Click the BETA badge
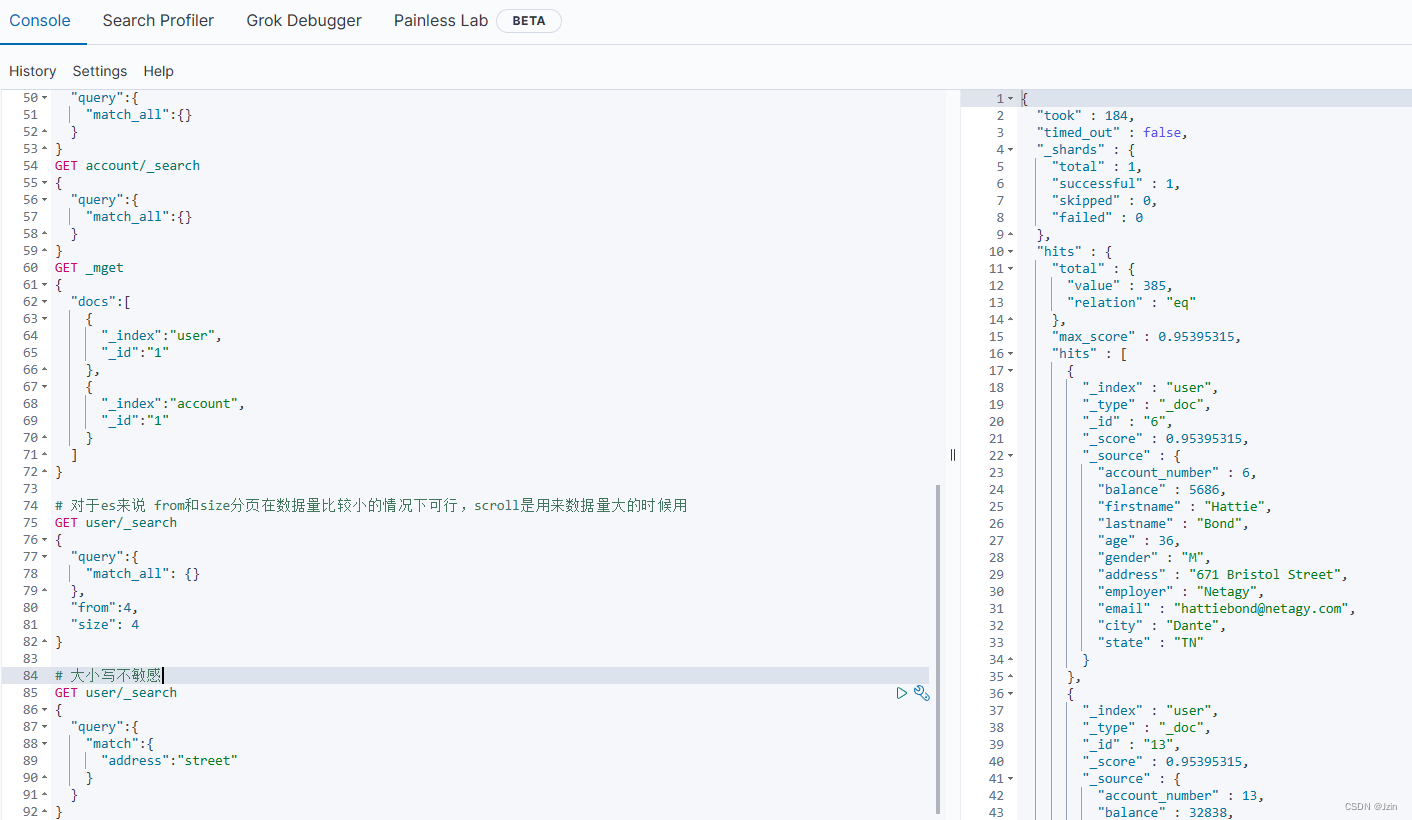 pyautogui.click(x=529, y=20)
